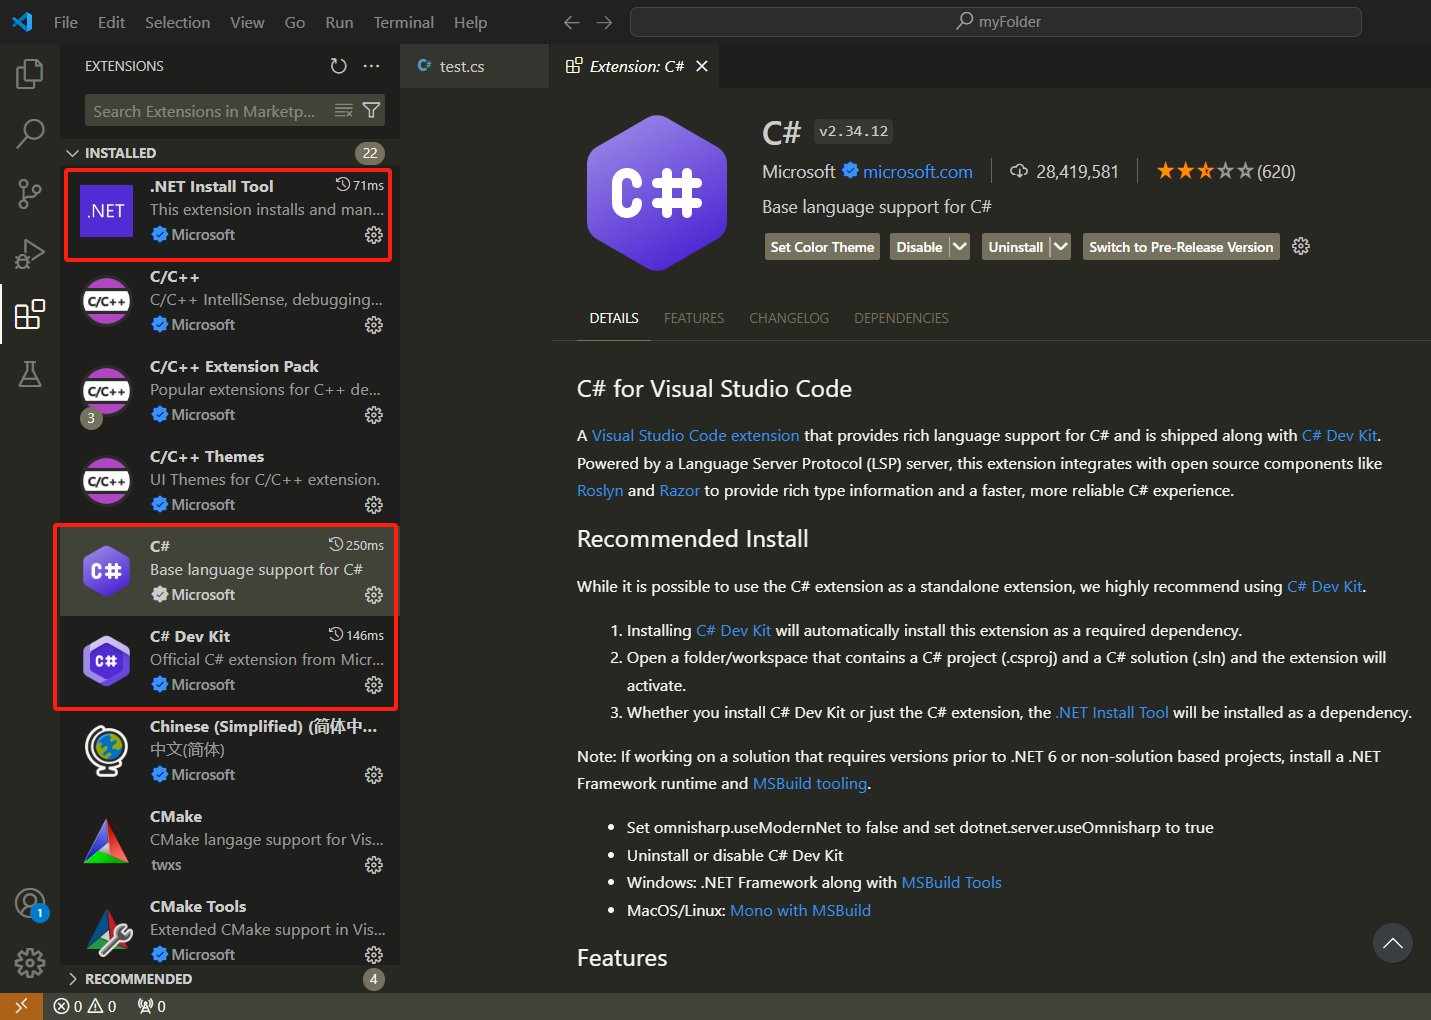The height and width of the screenshot is (1020, 1431).
Task: Open the File menu
Action: pos(66,22)
